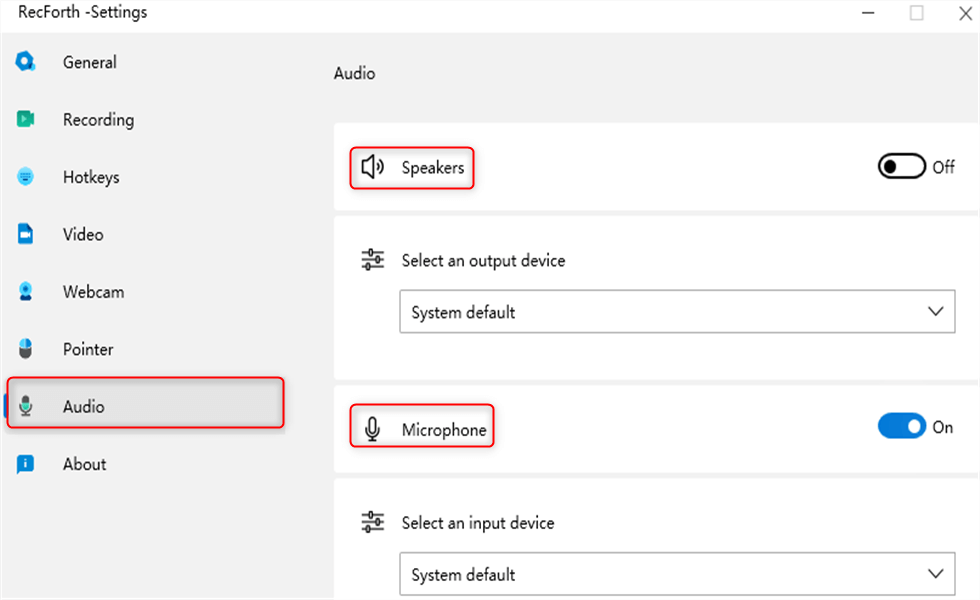Click the 'Off' label beside Speakers switch
Screen dimensions: 980x600
click(943, 167)
